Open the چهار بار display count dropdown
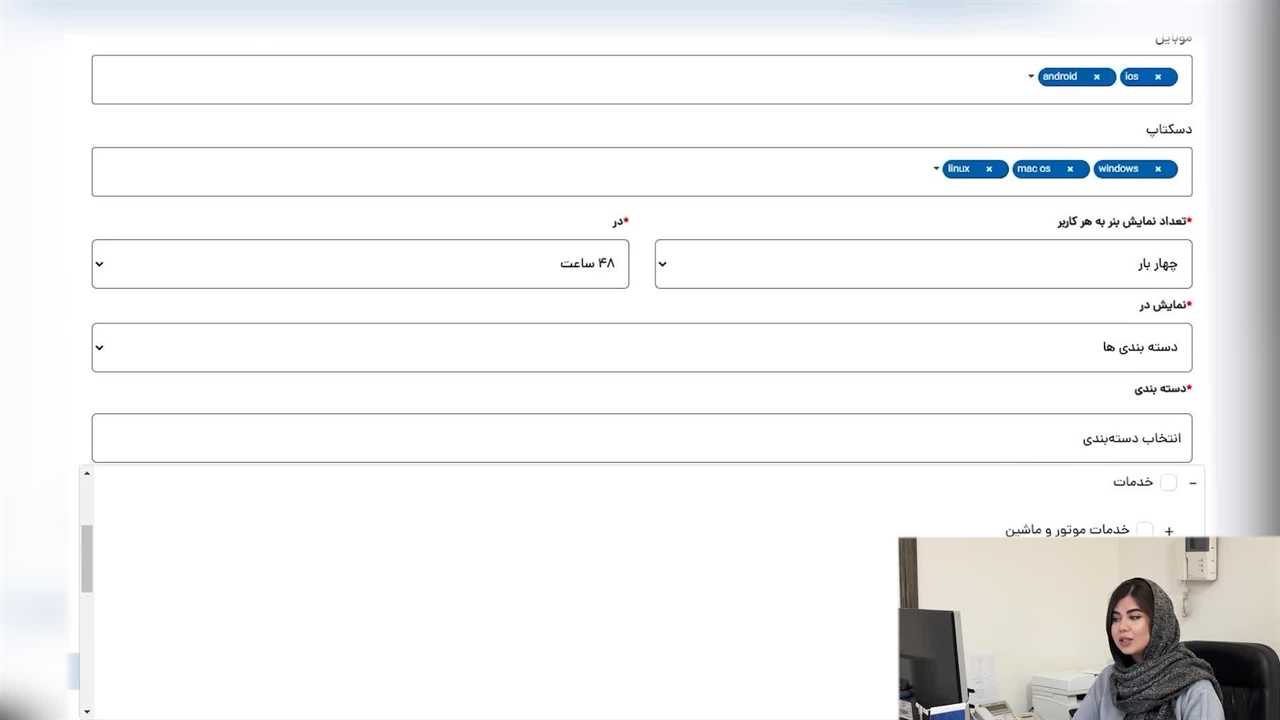The image size is (1280, 720). pyautogui.click(x=922, y=264)
